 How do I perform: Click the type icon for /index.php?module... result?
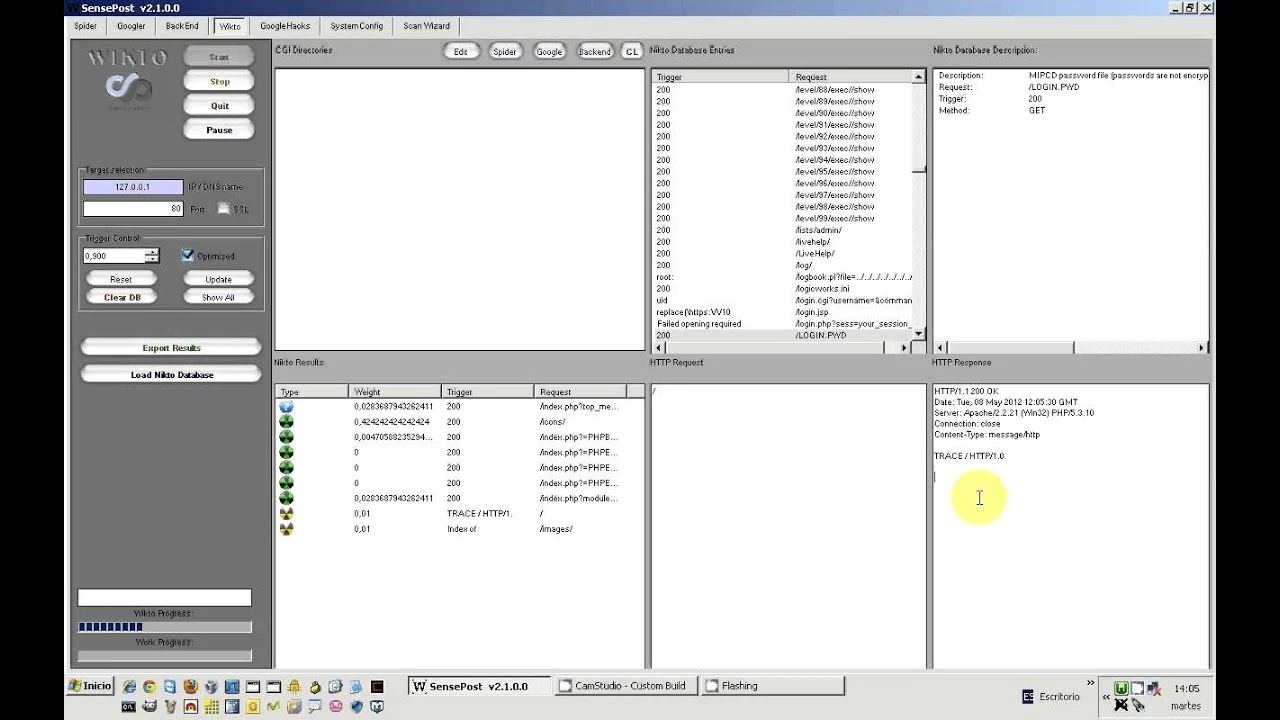[287, 498]
